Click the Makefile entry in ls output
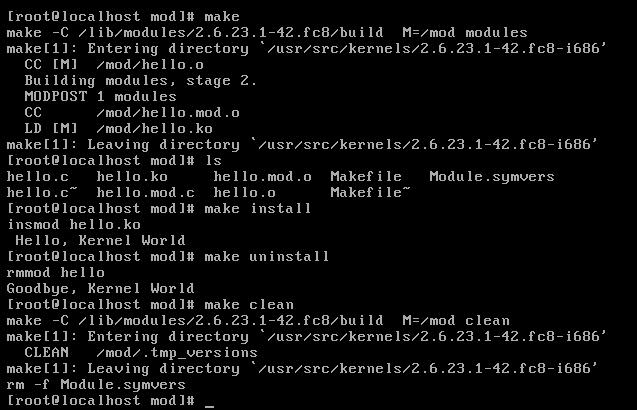This screenshot has width=637, height=410. 366,177
